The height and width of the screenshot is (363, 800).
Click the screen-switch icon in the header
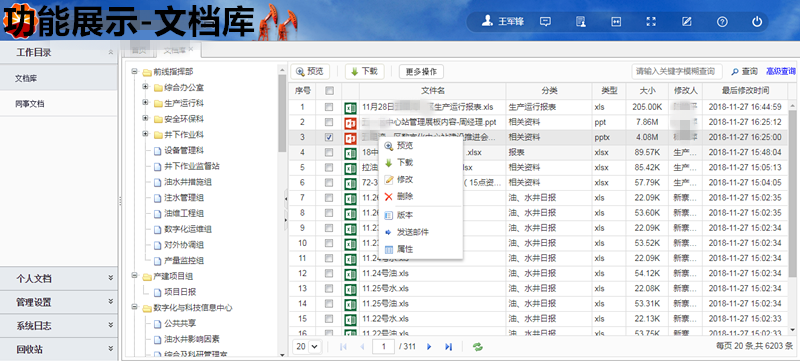(x=616, y=21)
